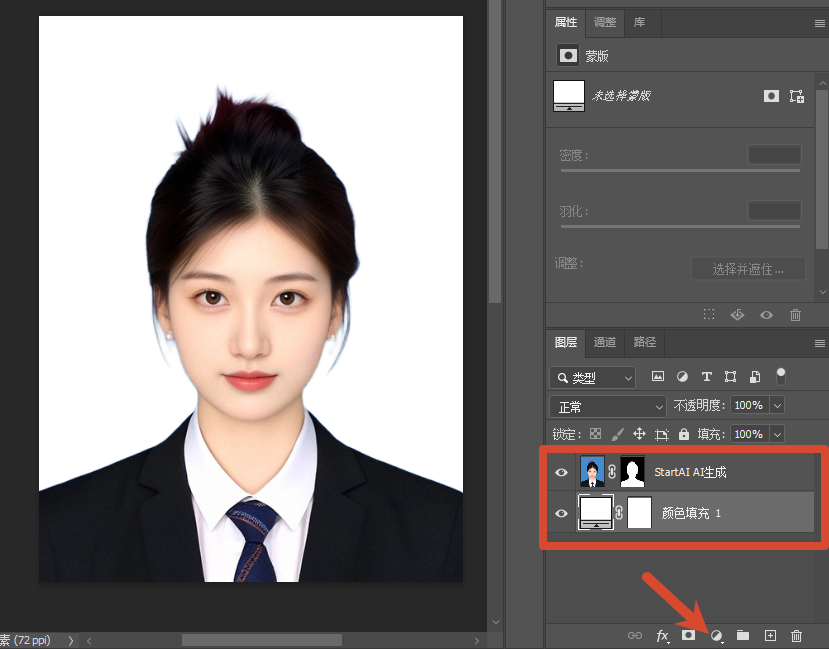Filter layers by pixel layers icon

pos(658,376)
